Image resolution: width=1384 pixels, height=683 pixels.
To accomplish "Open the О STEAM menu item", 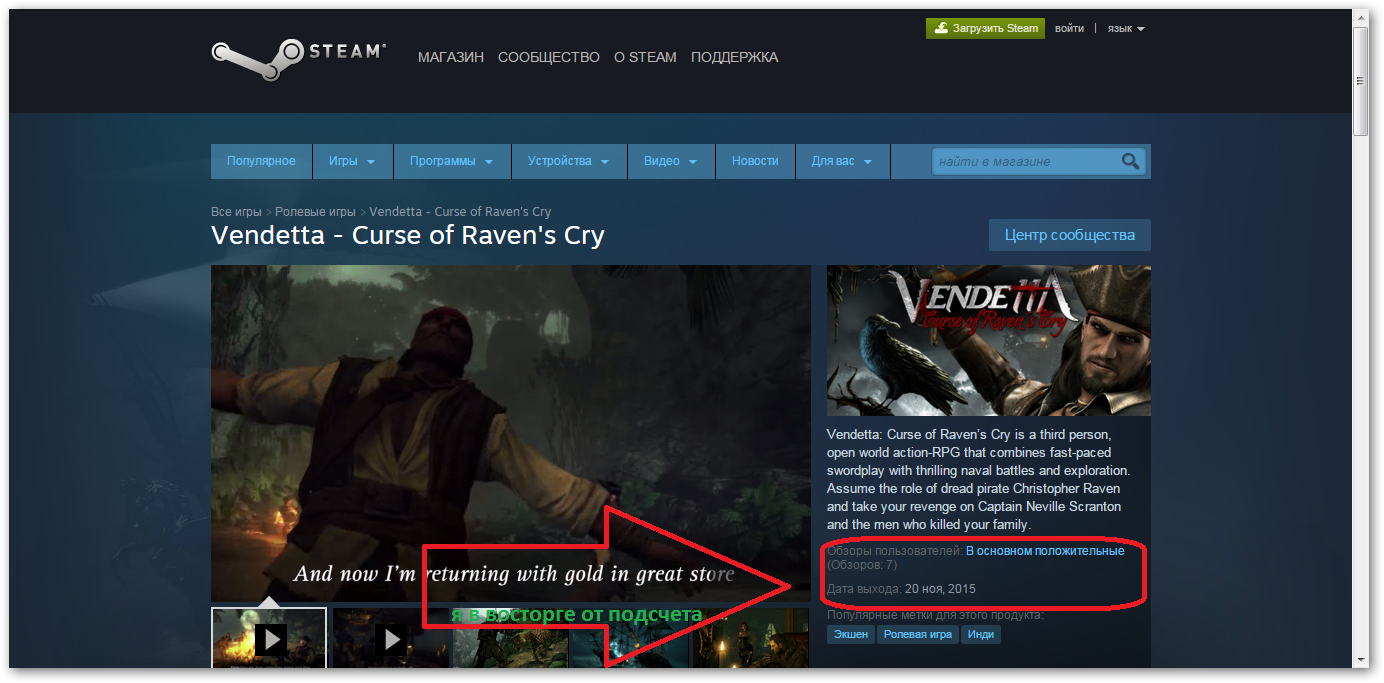I will pyautogui.click(x=645, y=57).
